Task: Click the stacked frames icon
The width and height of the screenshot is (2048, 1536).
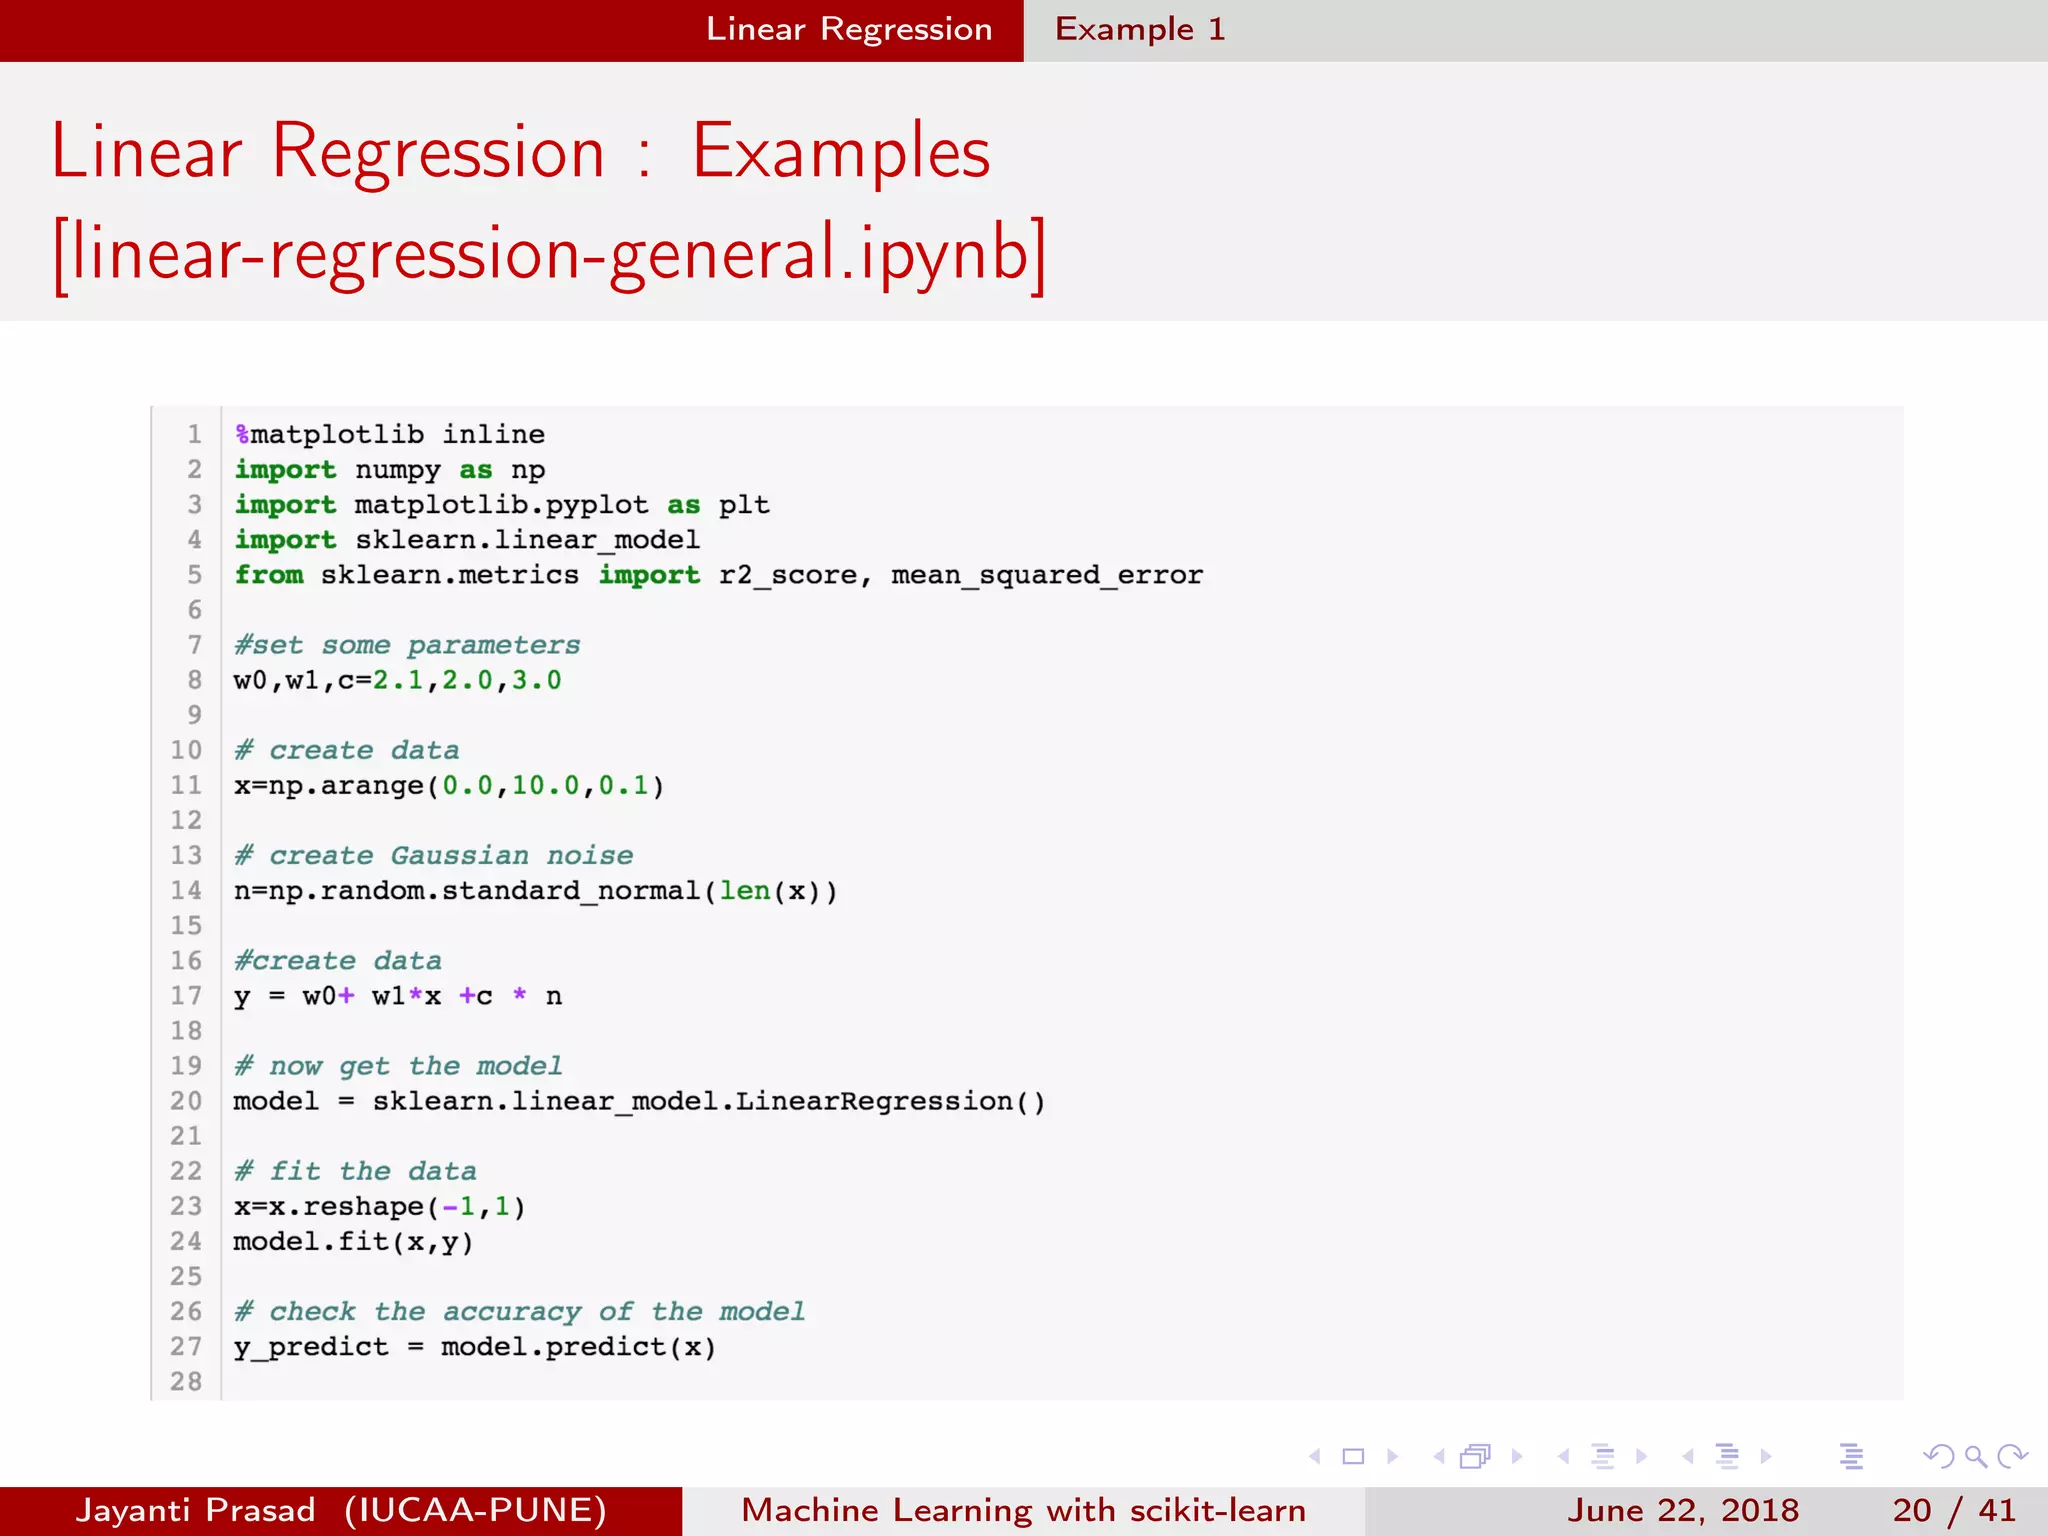Action: 1476,1457
